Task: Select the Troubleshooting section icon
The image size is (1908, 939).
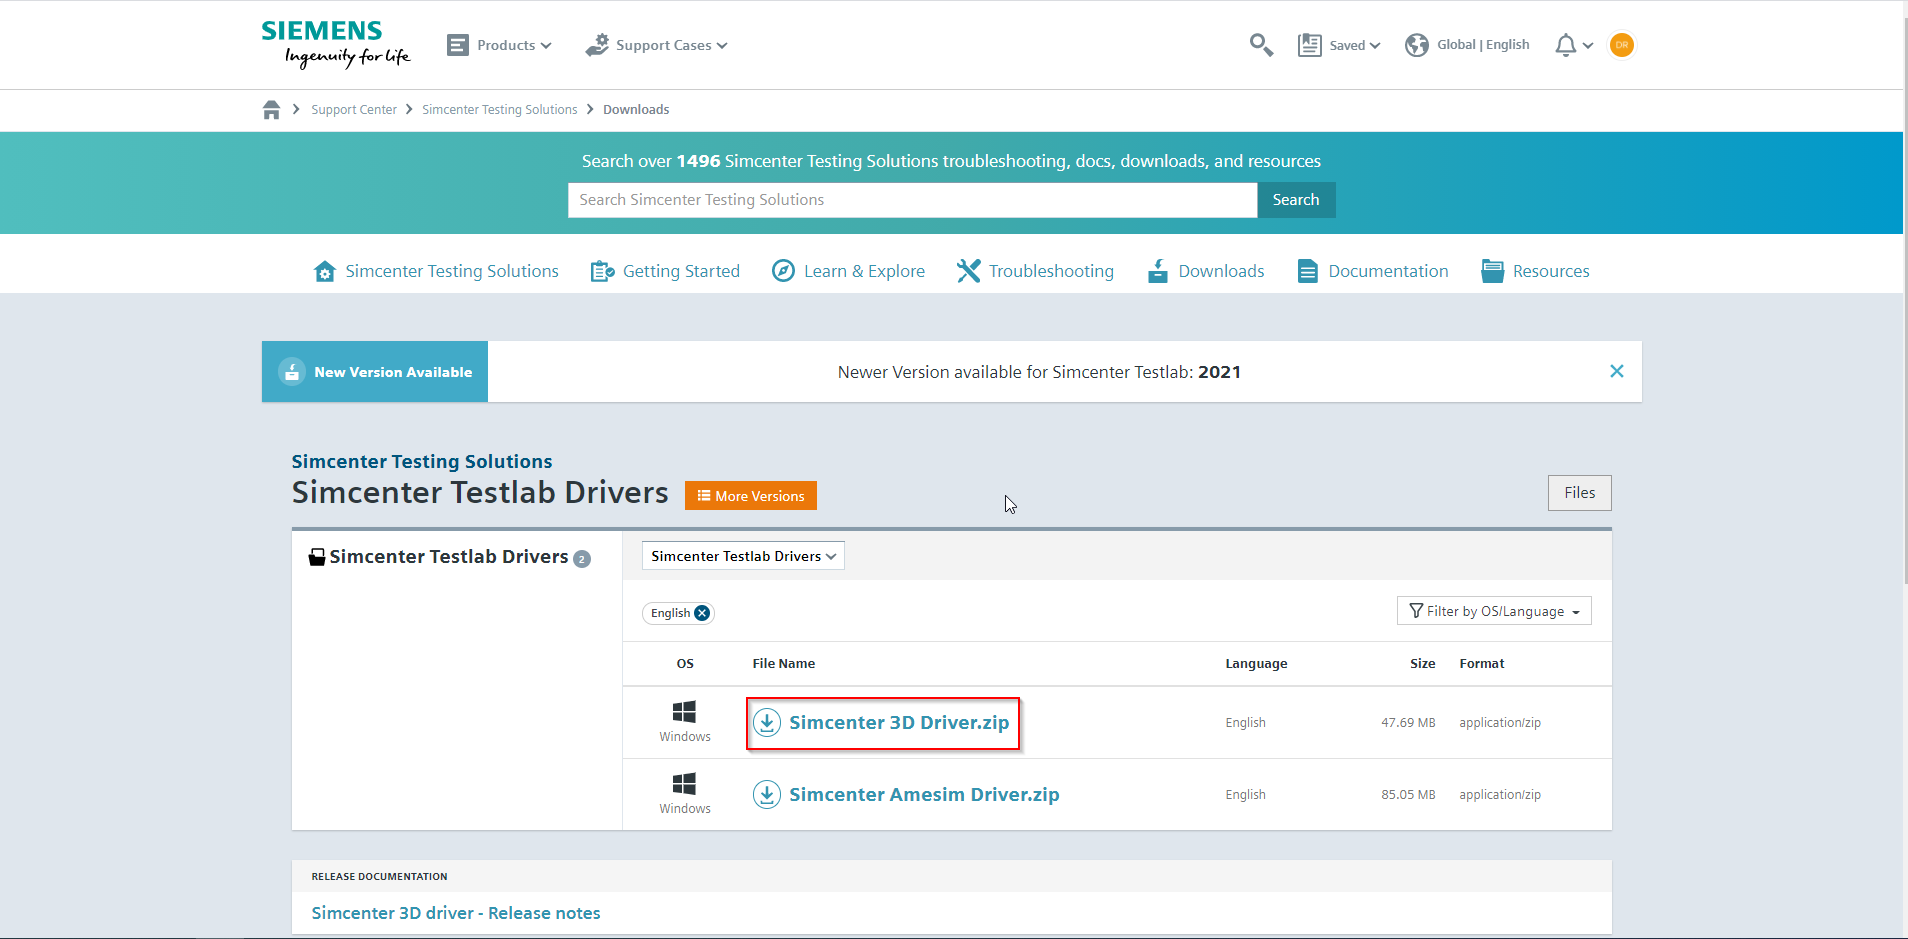Action: pos(967,270)
